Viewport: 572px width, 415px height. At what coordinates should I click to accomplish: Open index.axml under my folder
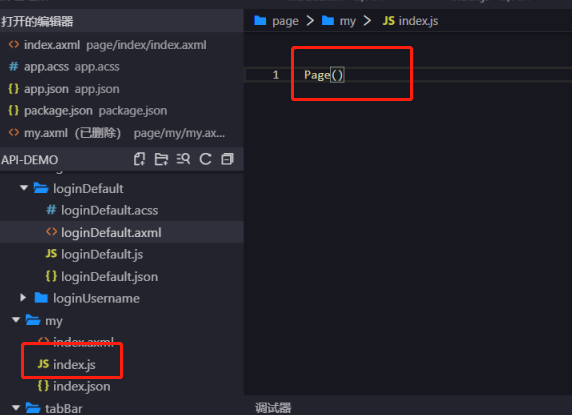(x=83, y=341)
